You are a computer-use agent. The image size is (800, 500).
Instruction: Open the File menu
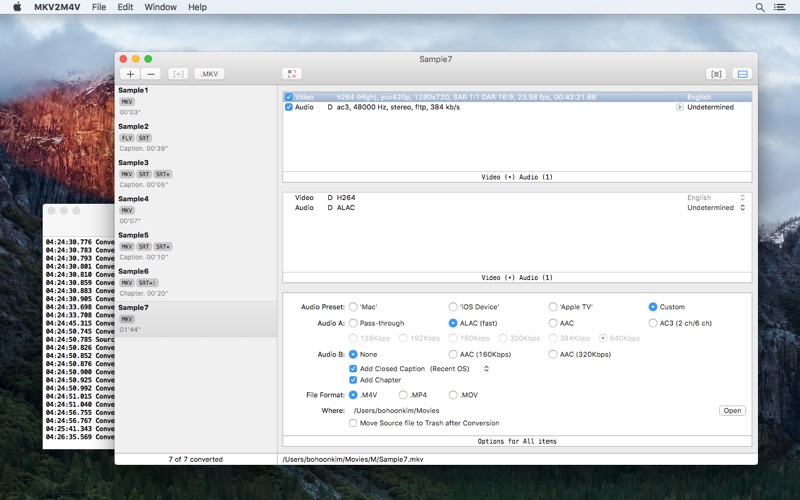coord(99,7)
